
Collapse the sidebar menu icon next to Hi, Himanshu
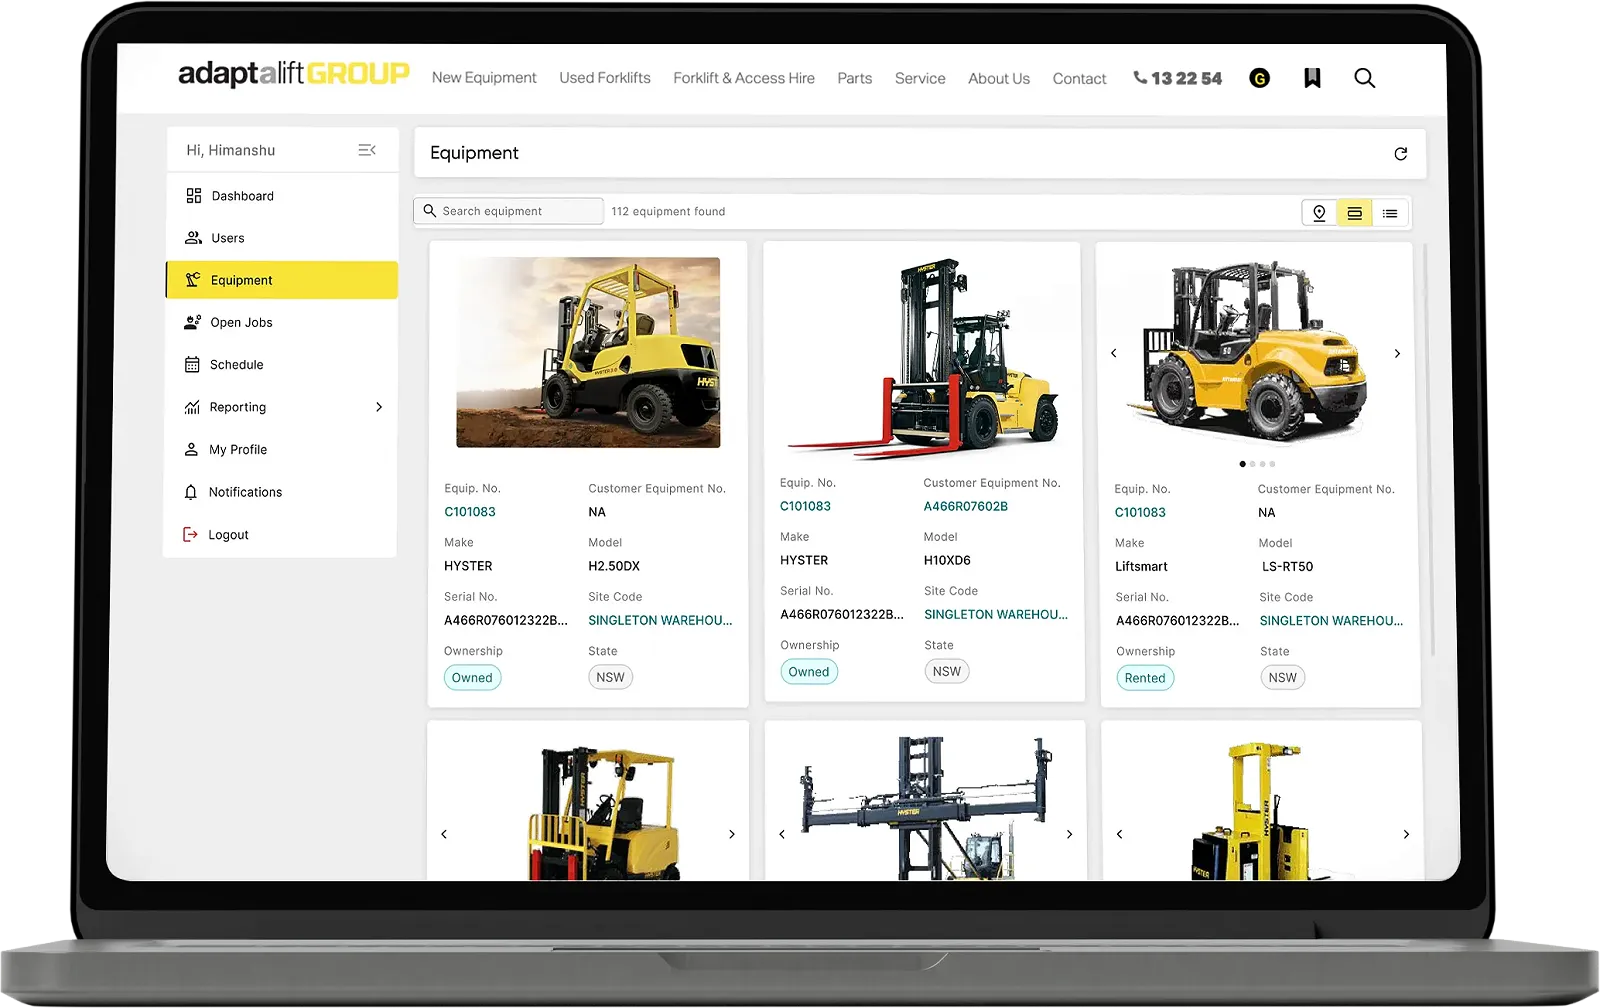point(367,150)
